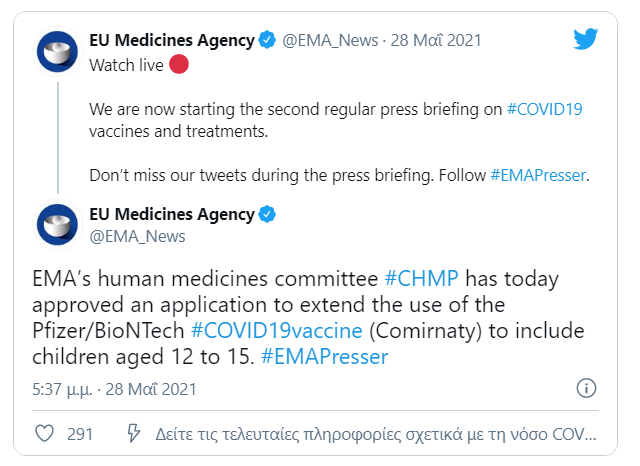Open the #COVID19 hashtag link

pyautogui.click(x=544, y=109)
